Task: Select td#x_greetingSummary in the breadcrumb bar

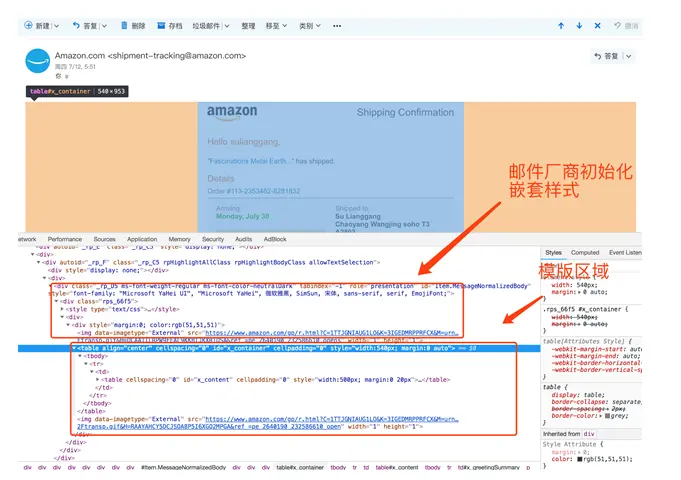Action: (488, 467)
